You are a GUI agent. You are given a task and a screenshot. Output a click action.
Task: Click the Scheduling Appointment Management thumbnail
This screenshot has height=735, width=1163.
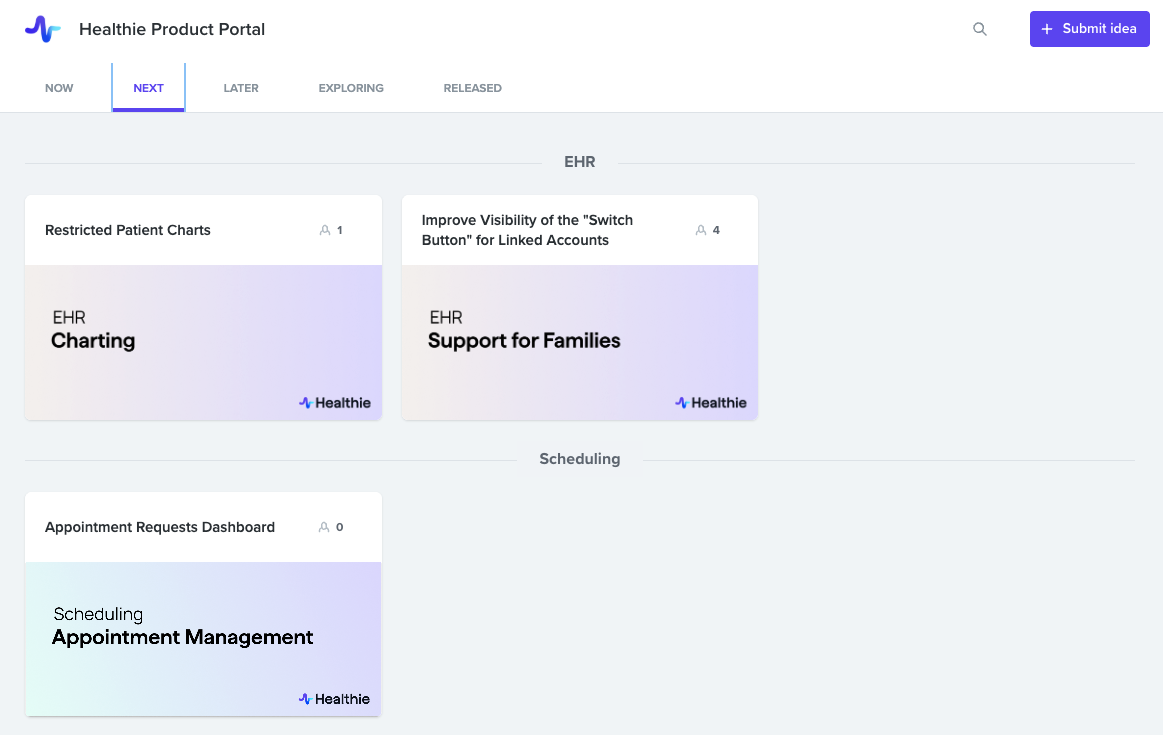(203, 638)
